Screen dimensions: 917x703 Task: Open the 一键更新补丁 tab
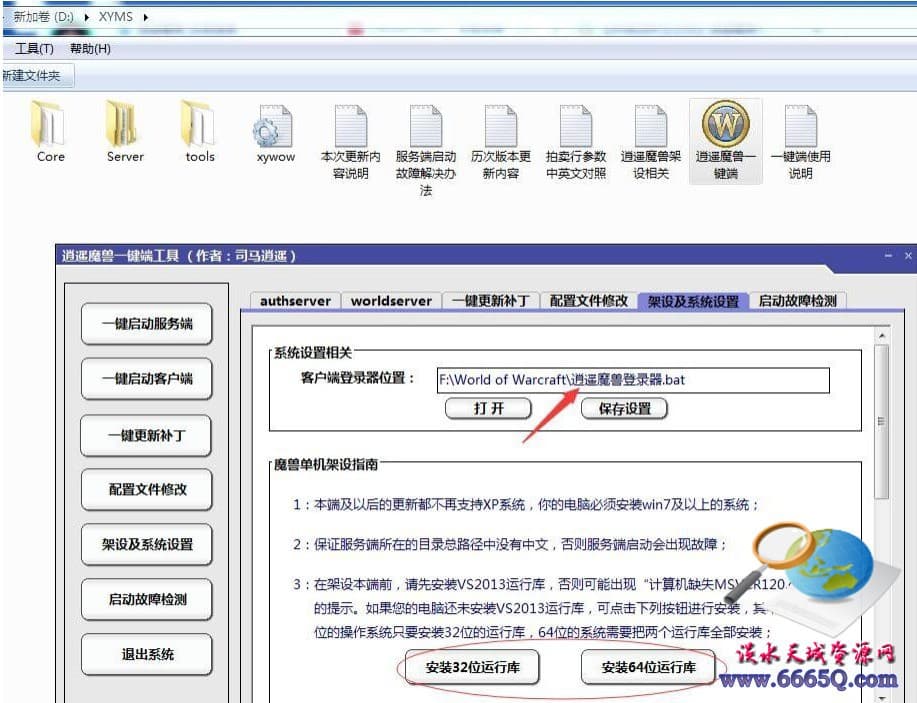[x=490, y=301]
